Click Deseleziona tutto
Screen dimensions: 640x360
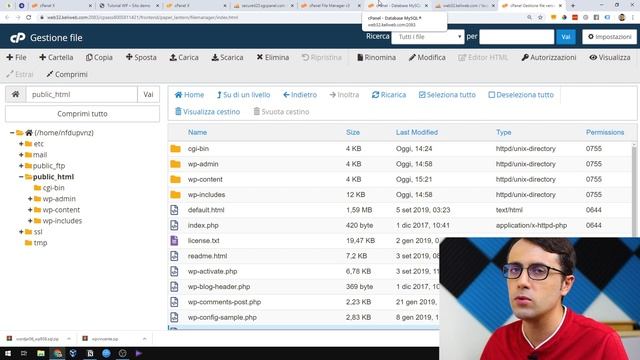coord(521,95)
